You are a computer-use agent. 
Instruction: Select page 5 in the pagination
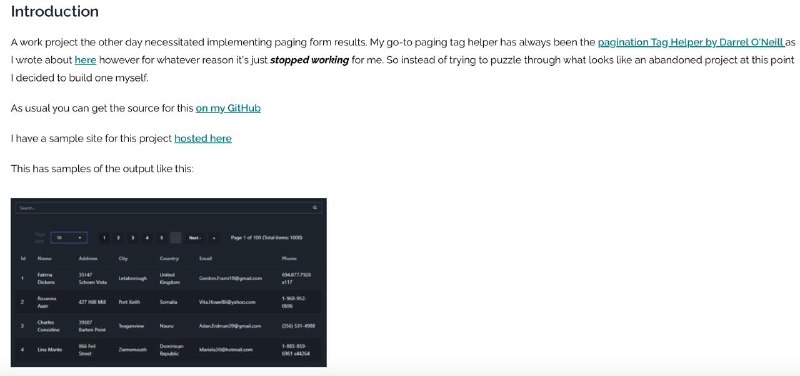point(161,238)
